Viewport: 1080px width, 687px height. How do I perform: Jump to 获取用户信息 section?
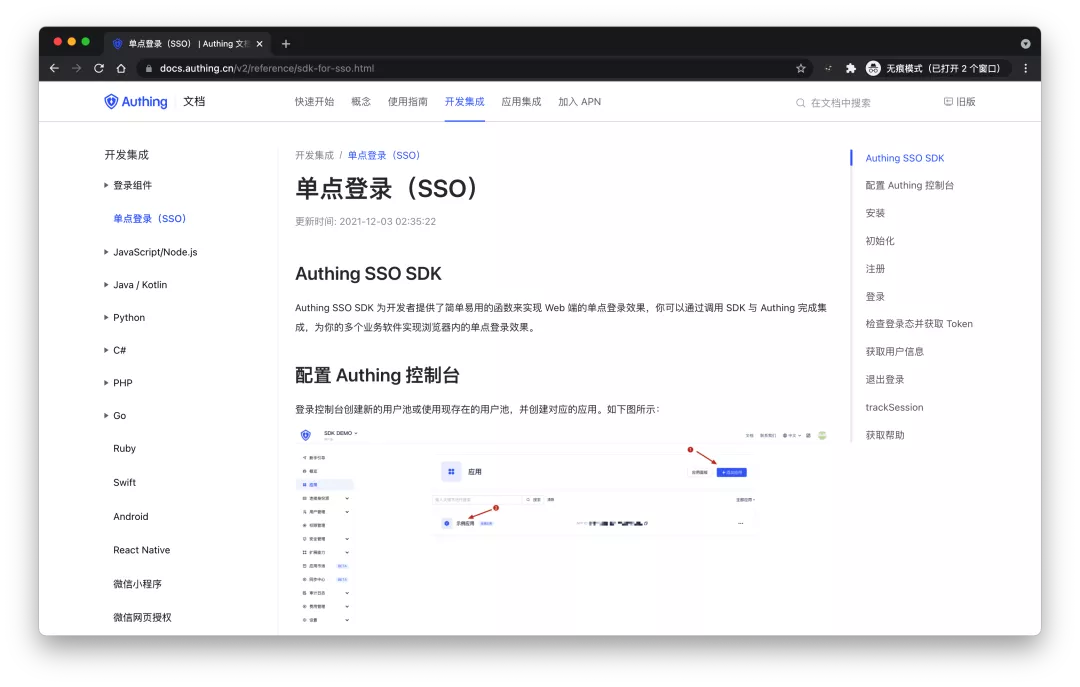(x=895, y=351)
